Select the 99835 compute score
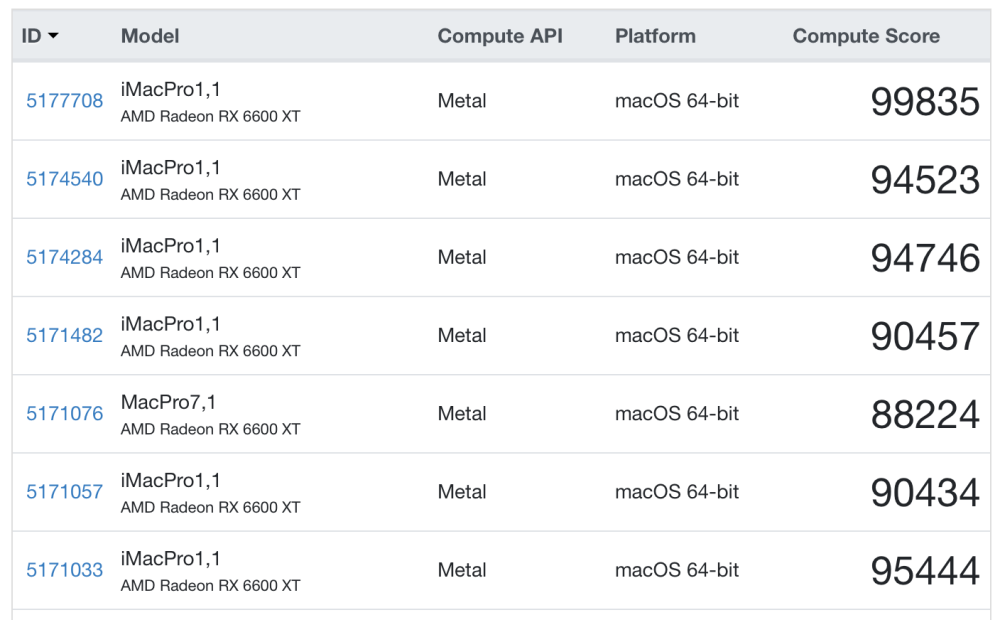This screenshot has height=620, width=1000. (x=925, y=101)
